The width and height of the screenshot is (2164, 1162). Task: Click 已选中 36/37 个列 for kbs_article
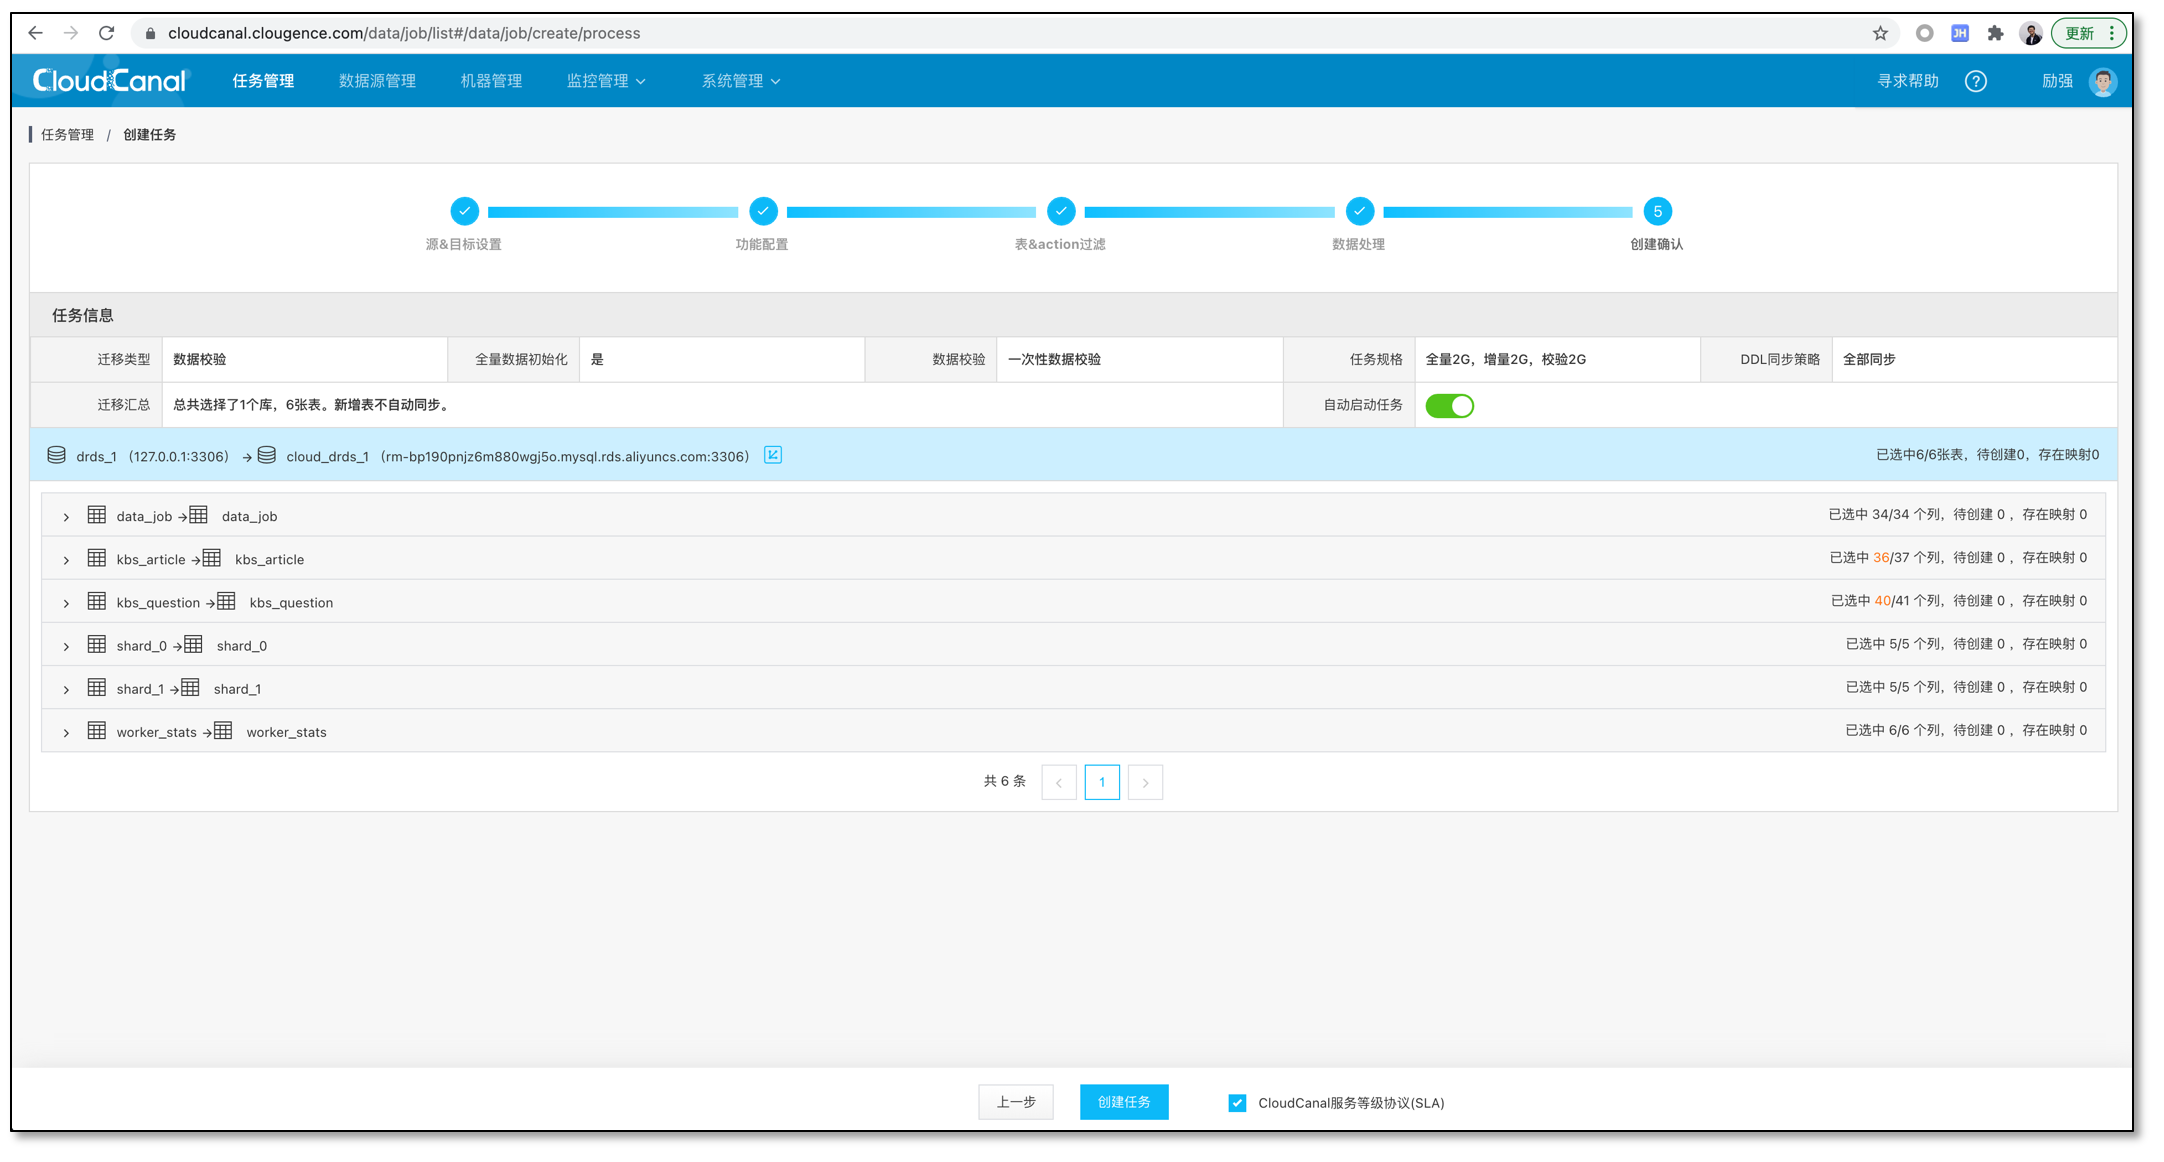[1886, 557]
